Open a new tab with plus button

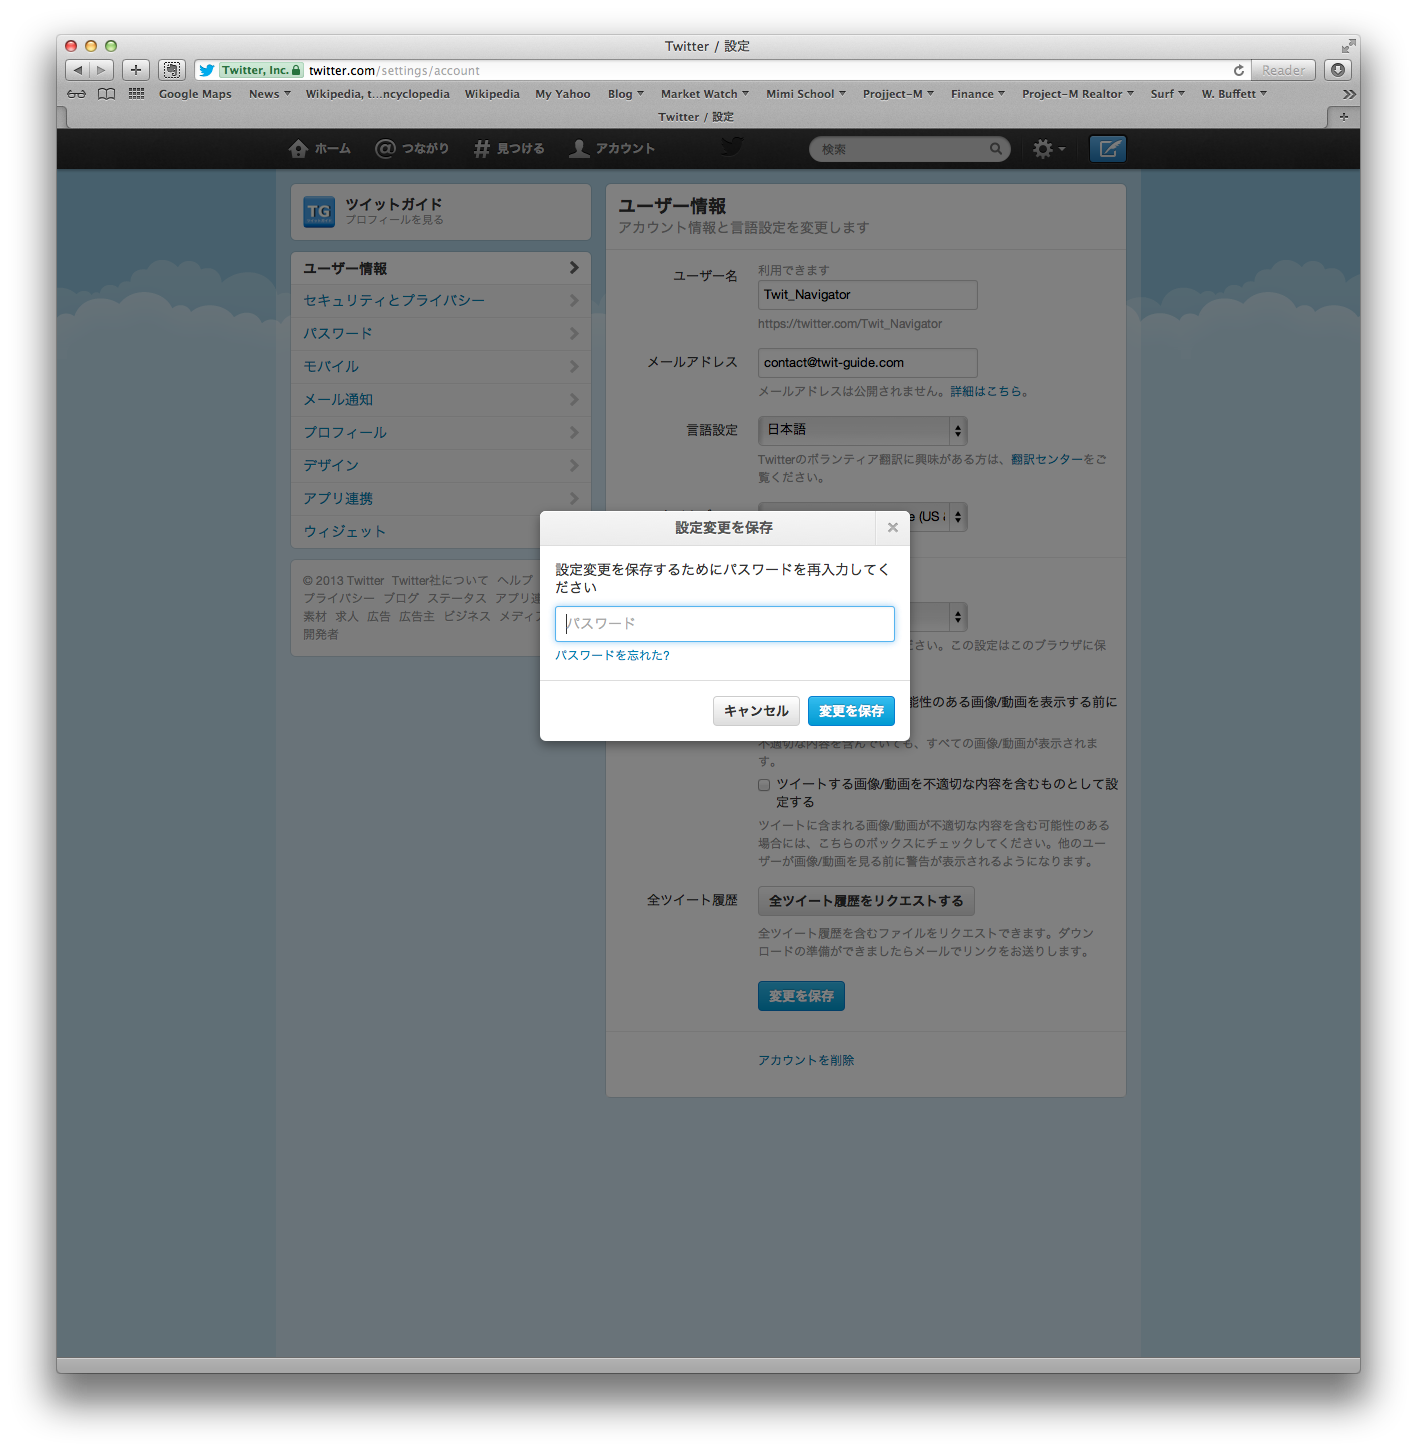(x=1343, y=117)
